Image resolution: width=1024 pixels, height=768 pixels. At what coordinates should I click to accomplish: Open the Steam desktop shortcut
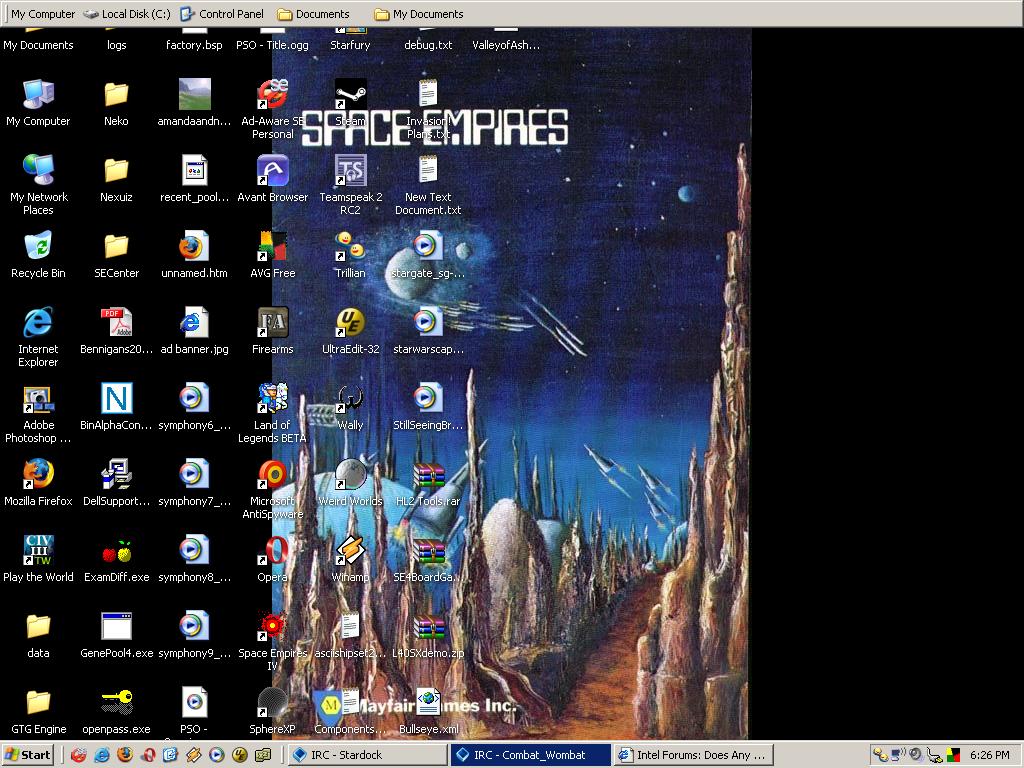350,96
